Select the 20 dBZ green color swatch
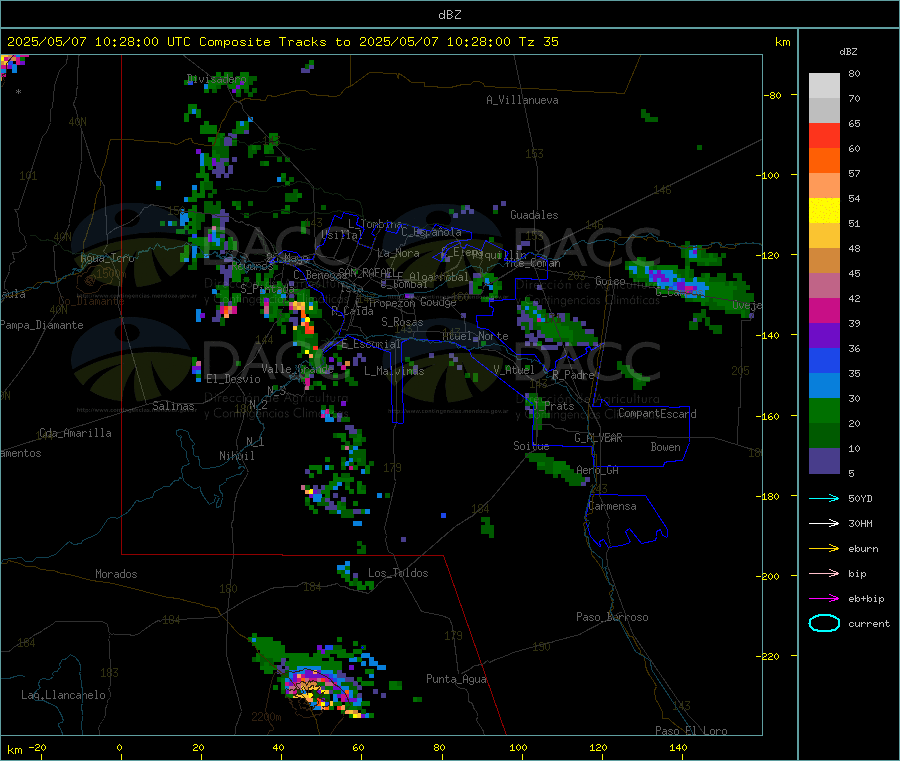Image resolution: width=900 pixels, height=761 pixels. point(824,410)
